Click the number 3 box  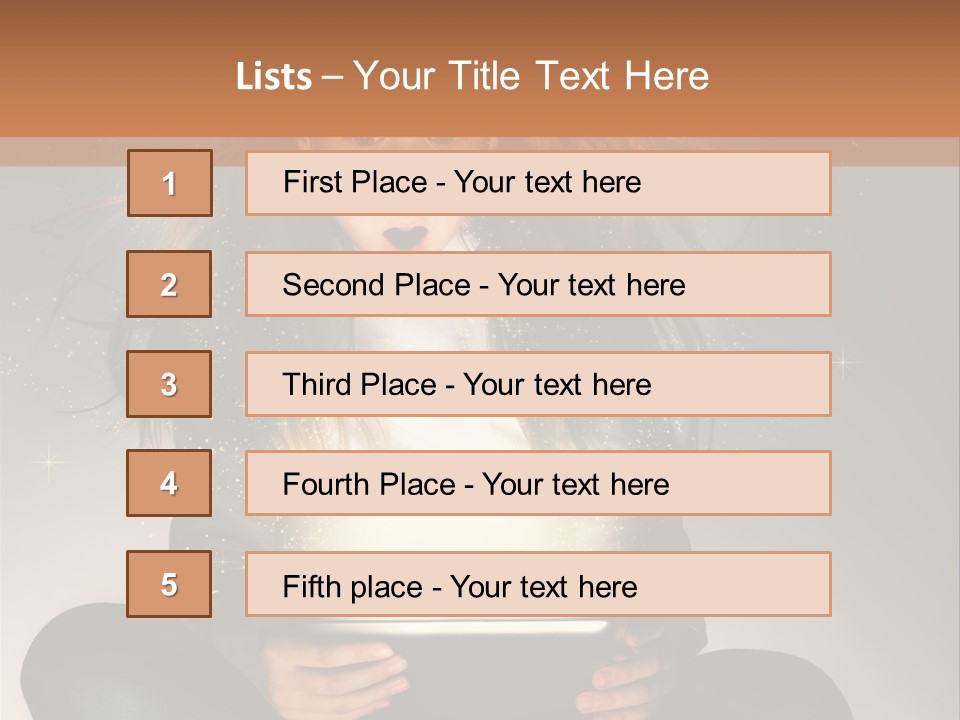(169, 384)
